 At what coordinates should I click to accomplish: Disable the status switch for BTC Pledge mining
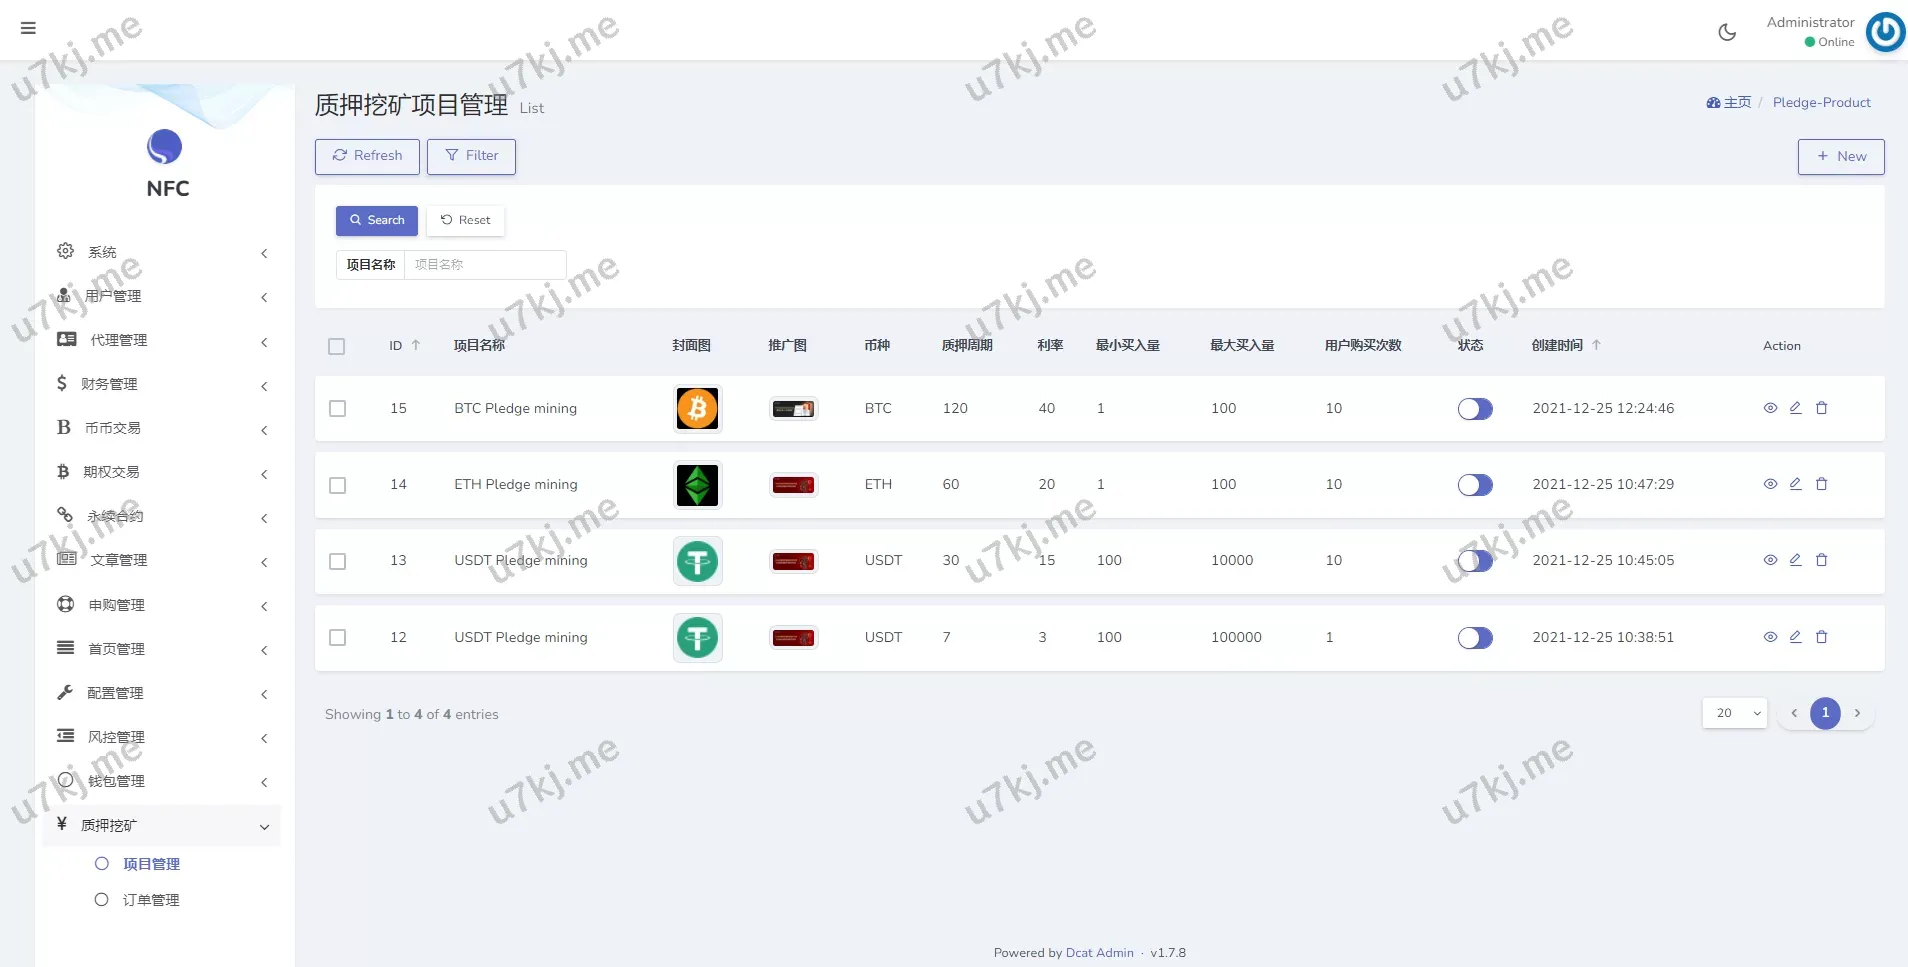[x=1476, y=408]
